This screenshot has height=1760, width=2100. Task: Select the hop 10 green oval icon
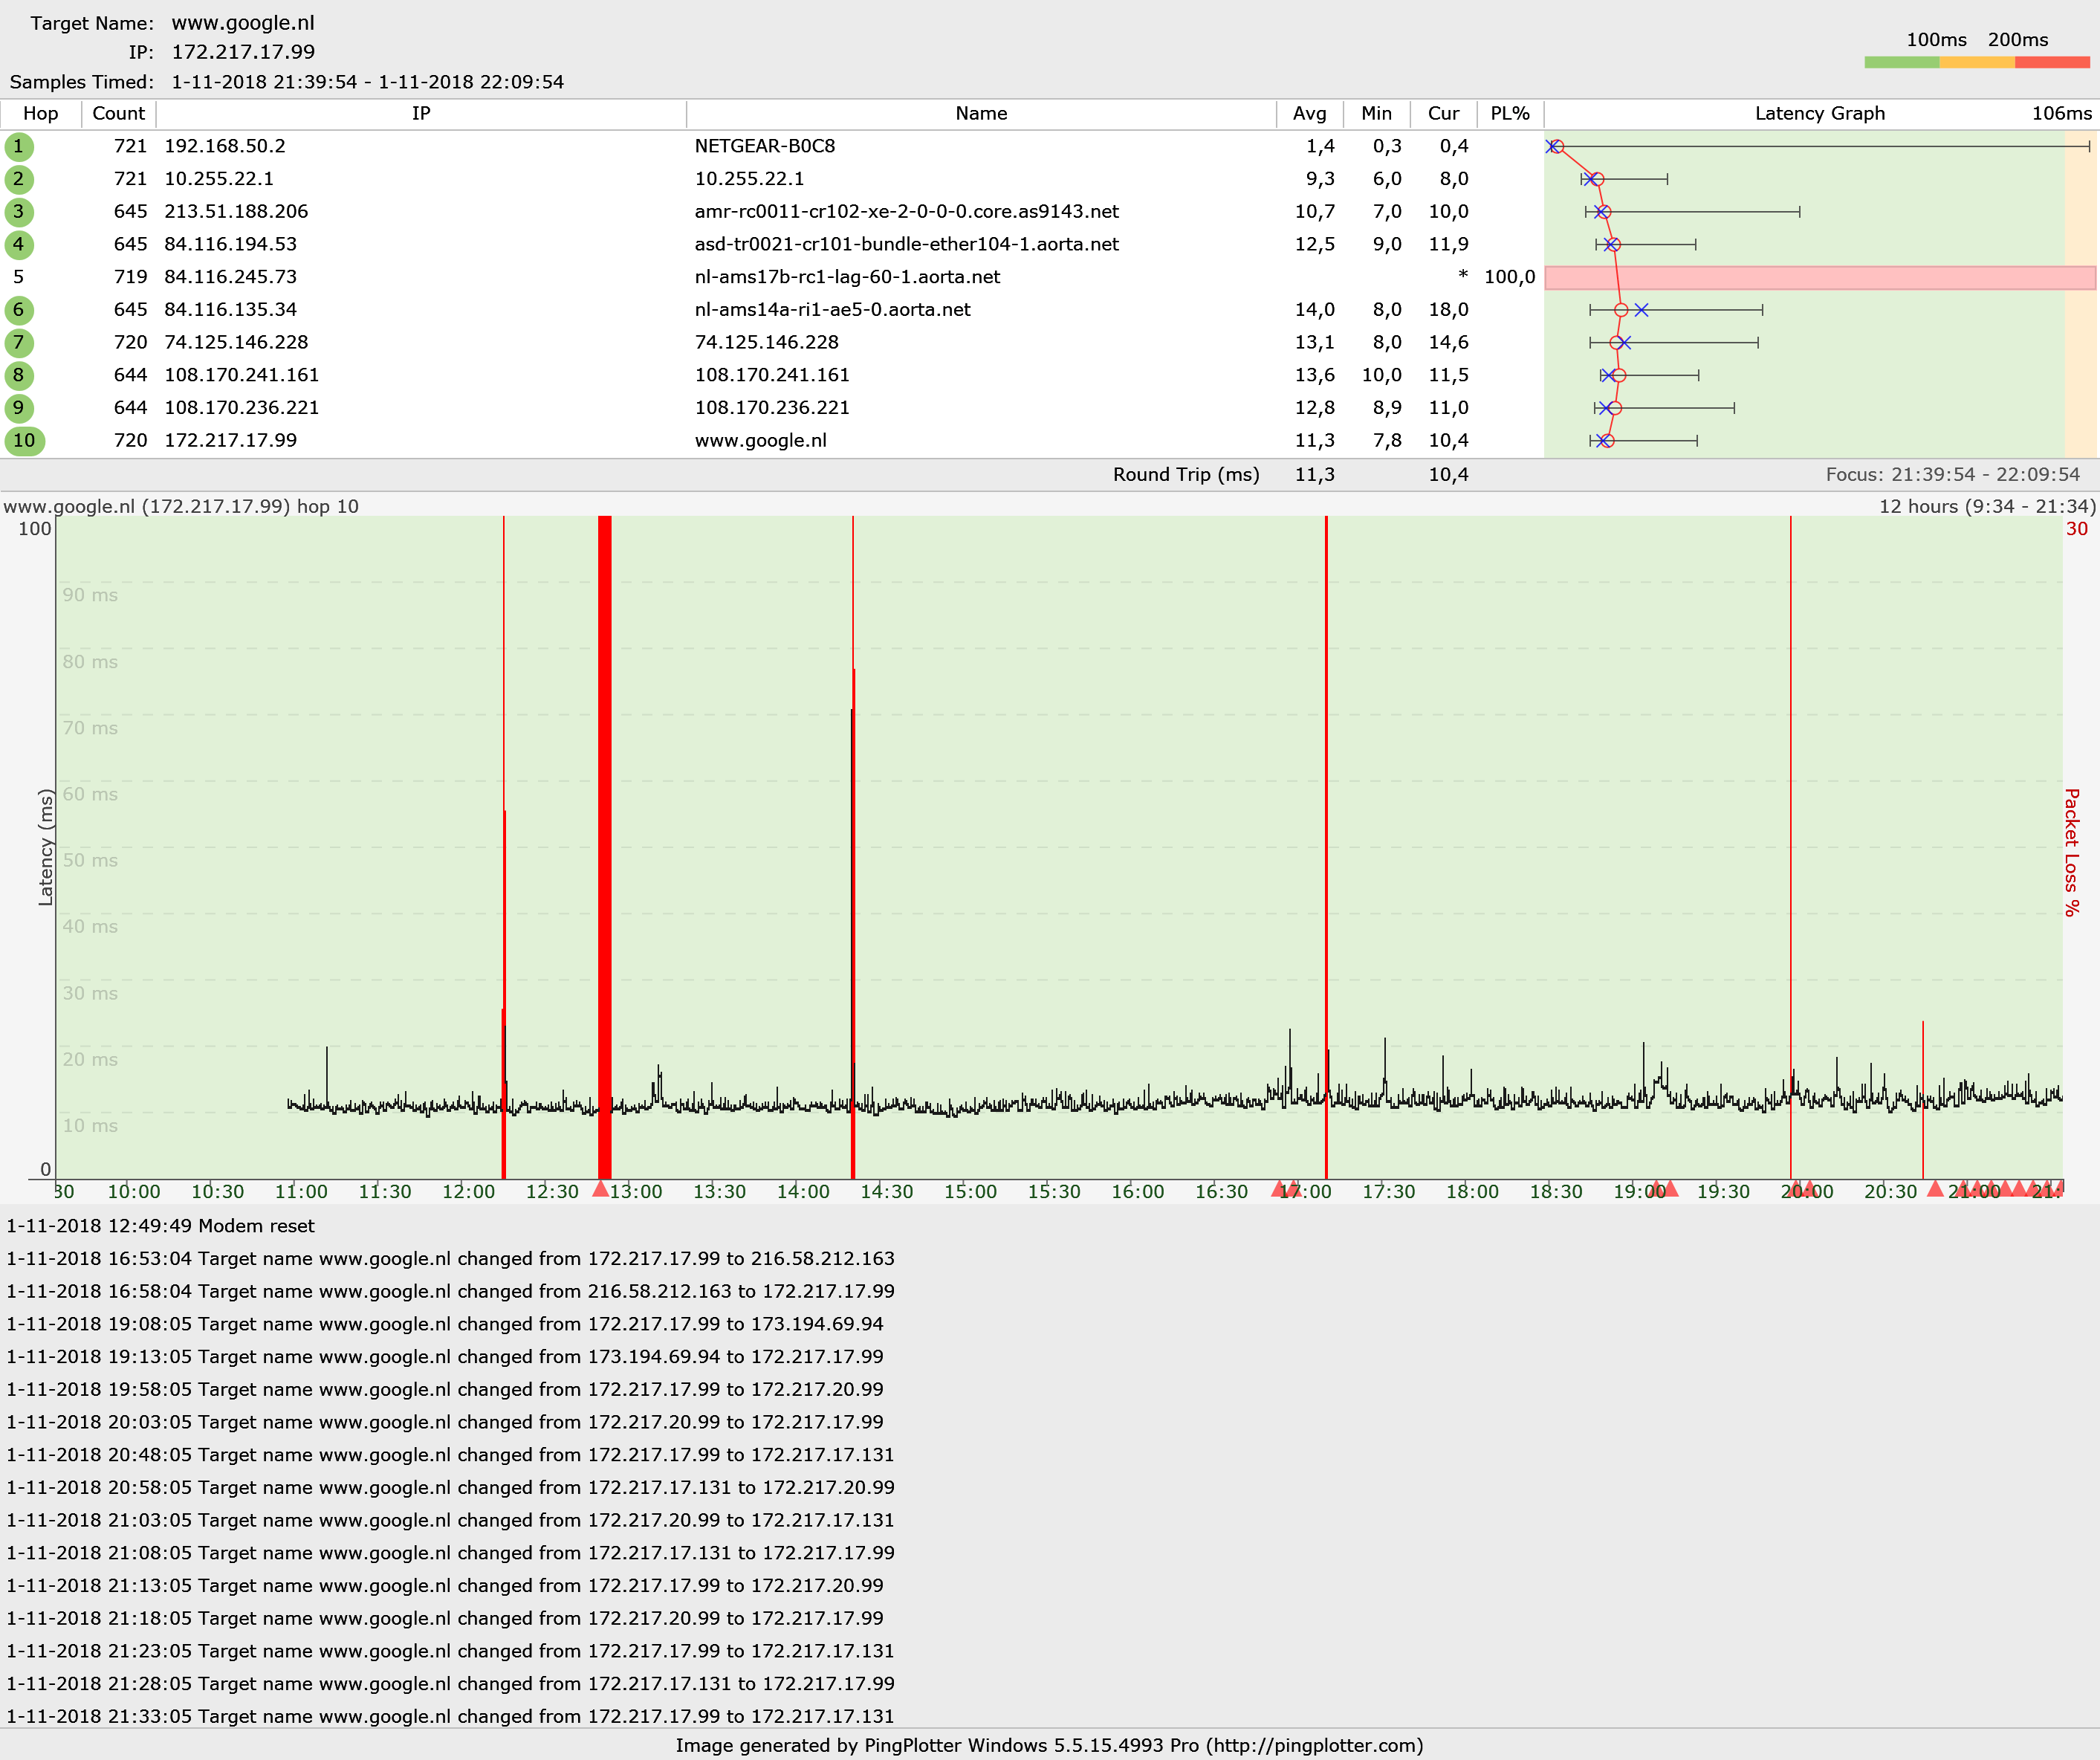click(x=24, y=441)
